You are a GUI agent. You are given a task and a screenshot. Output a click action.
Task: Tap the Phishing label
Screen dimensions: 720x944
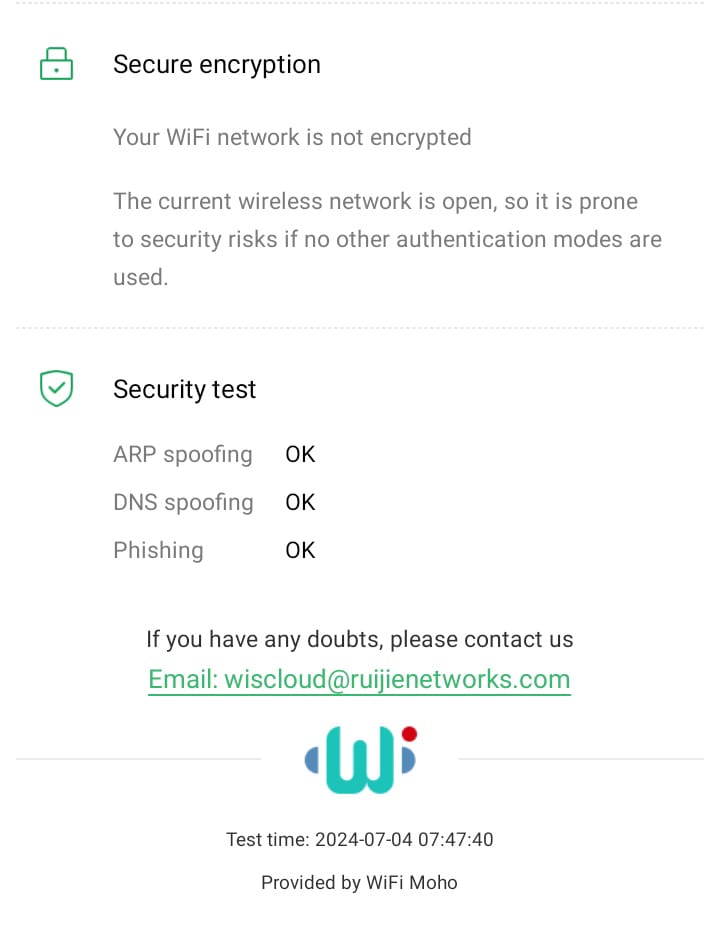click(158, 550)
